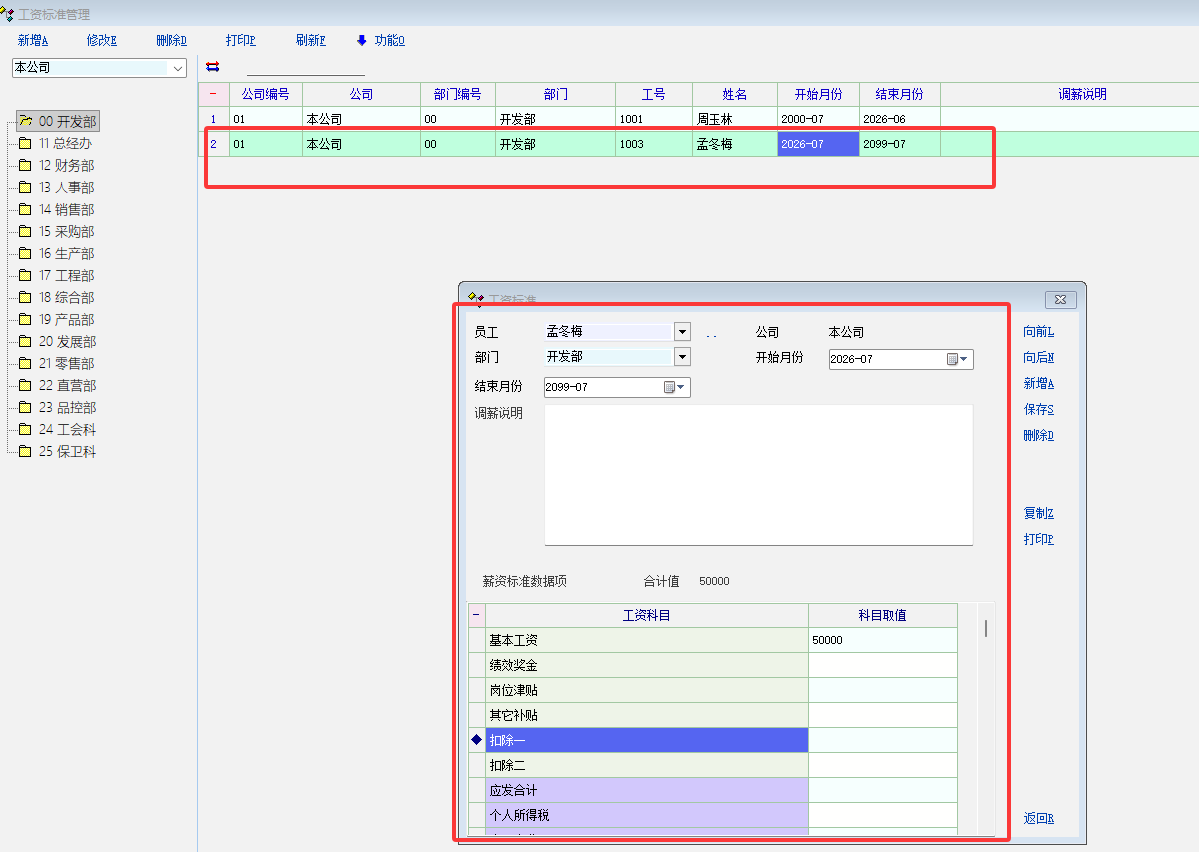Image resolution: width=1199 pixels, height=852 pixels.
Task: Click the 调薪说明 column header
Action: click(x=1082, y=94)
